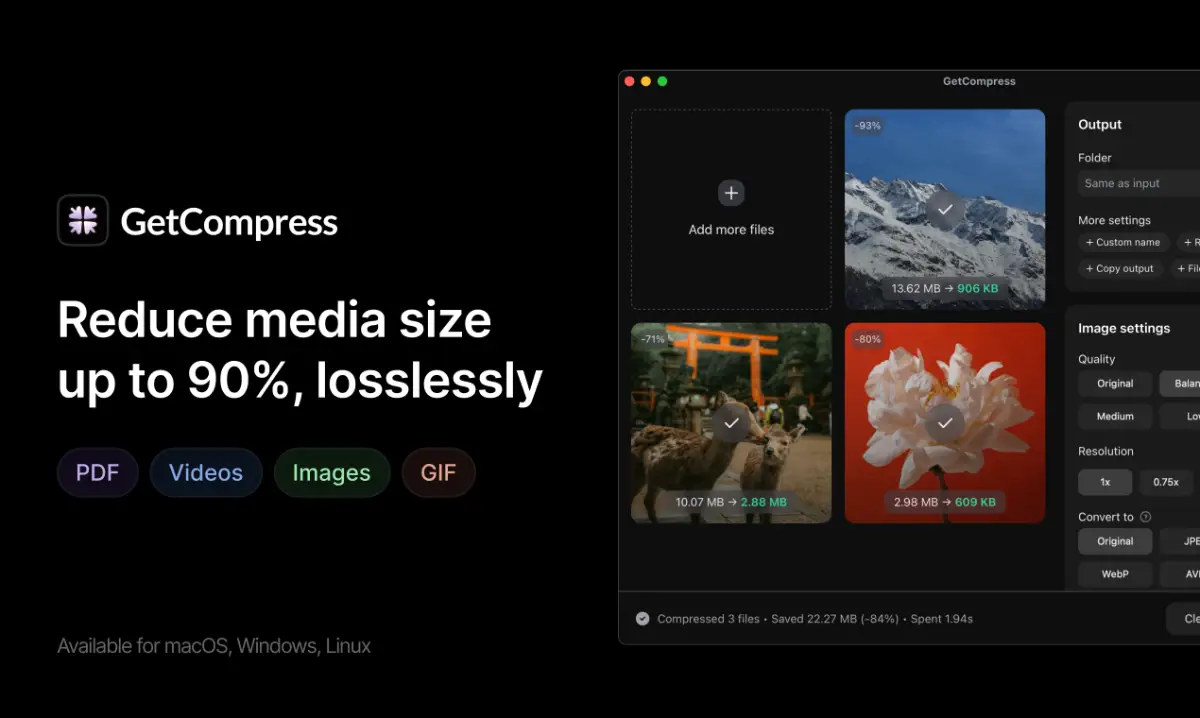Click the status bar completed check icon
Viewport: 1200px width, 718px height.
[x=642, y=619]
